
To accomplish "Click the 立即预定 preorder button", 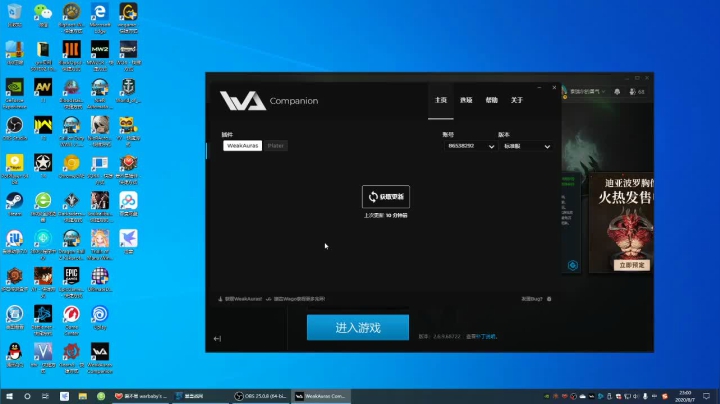I will tap(632, 265).
